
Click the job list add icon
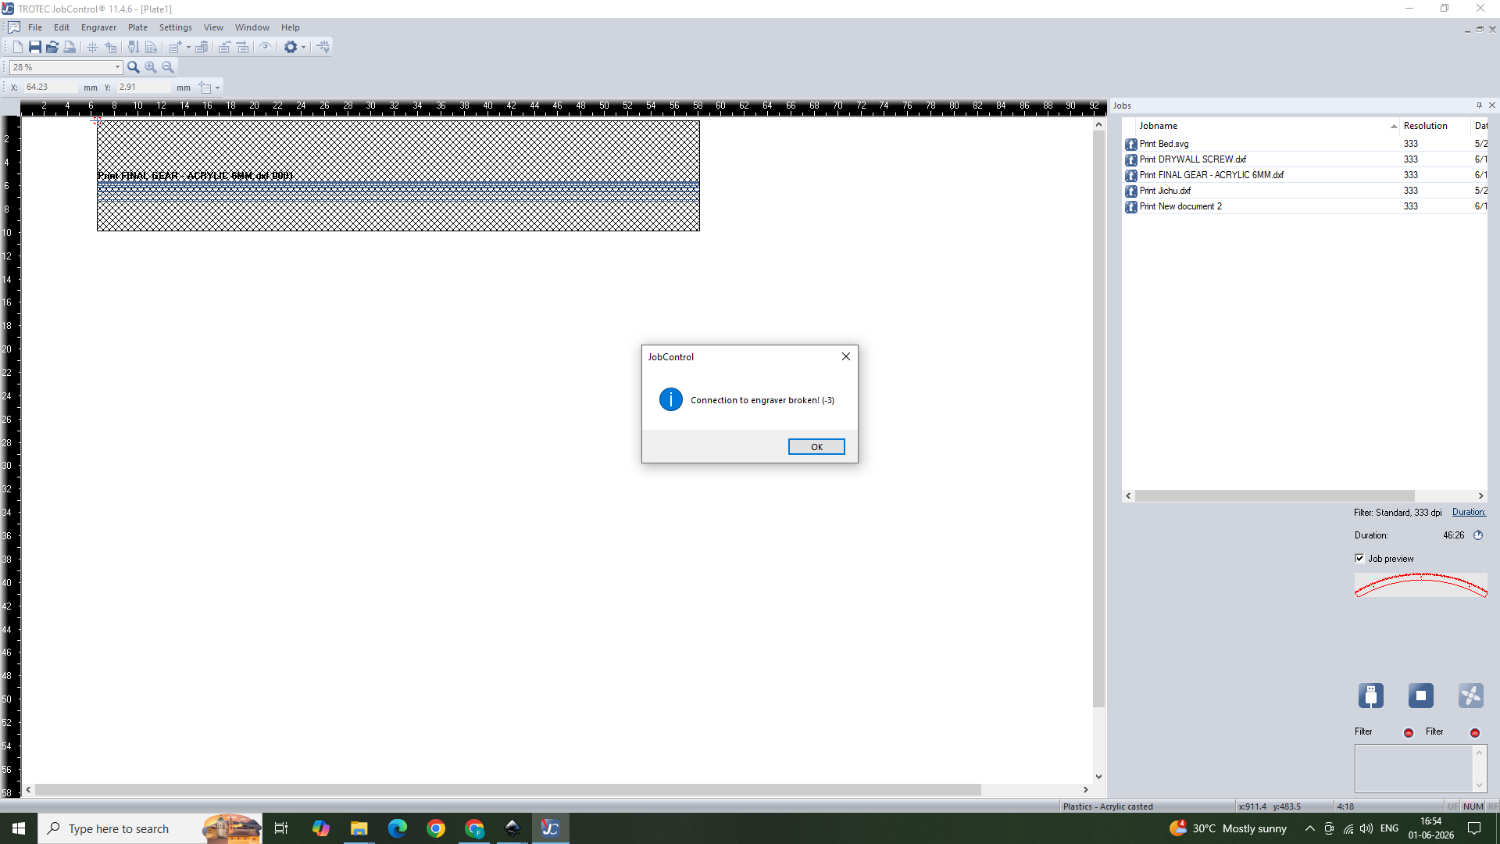pyautogui.click(x=175, y=47)
